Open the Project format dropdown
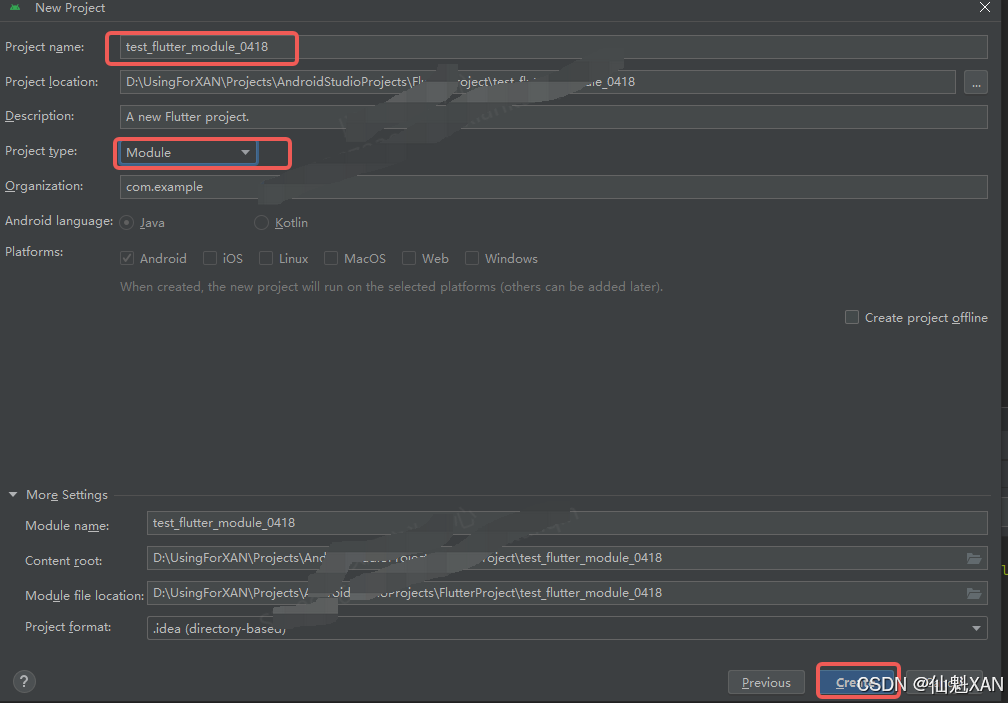The height and width of the screenshot is (703, 1008). pyautogui.click(x=567, y=628)
